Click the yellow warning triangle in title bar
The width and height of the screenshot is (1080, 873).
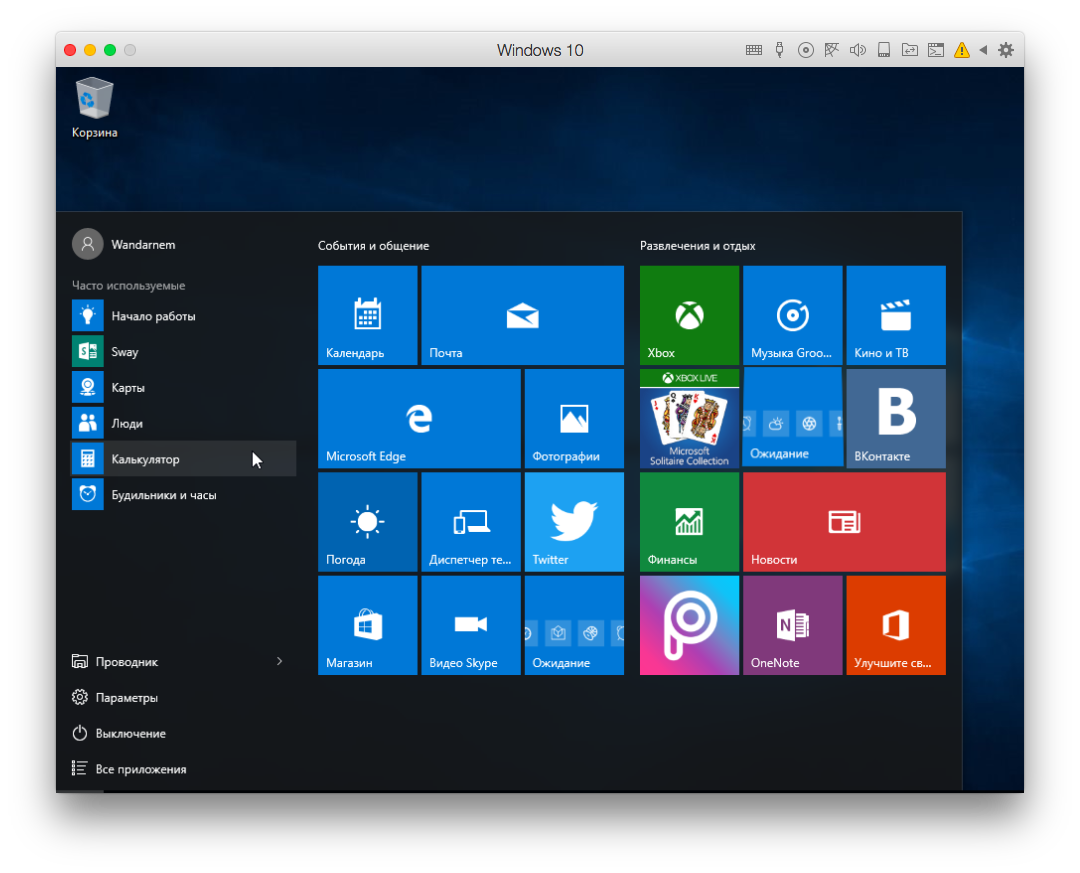961,50
